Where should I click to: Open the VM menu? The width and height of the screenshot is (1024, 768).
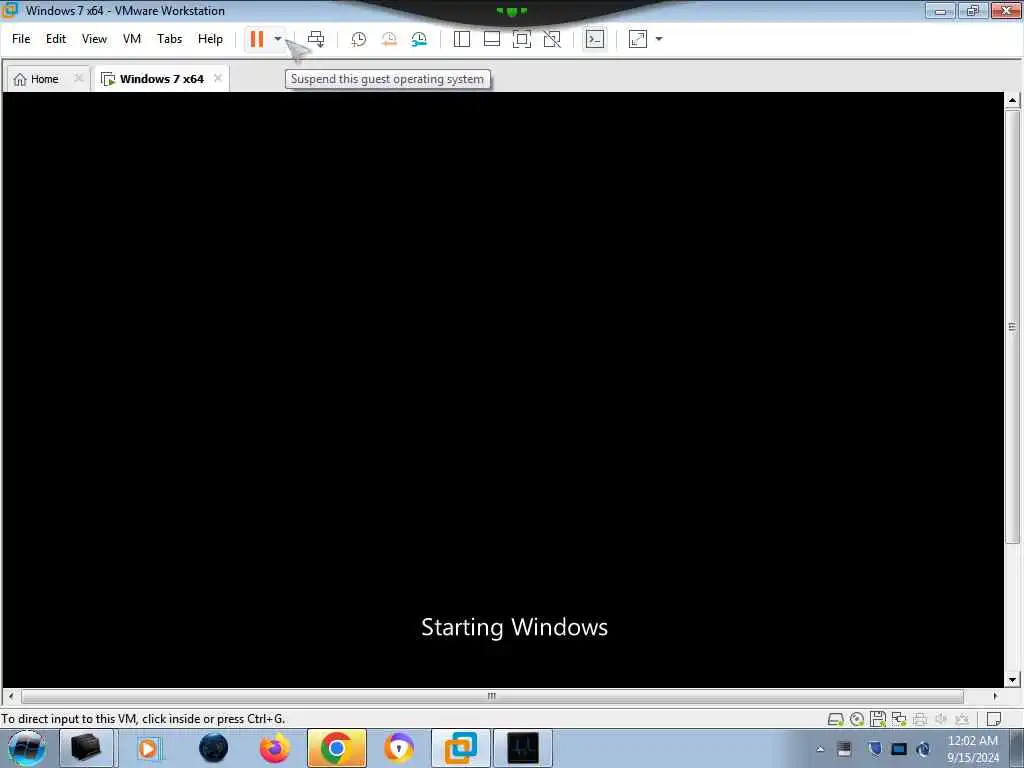(x=132, y=39)
